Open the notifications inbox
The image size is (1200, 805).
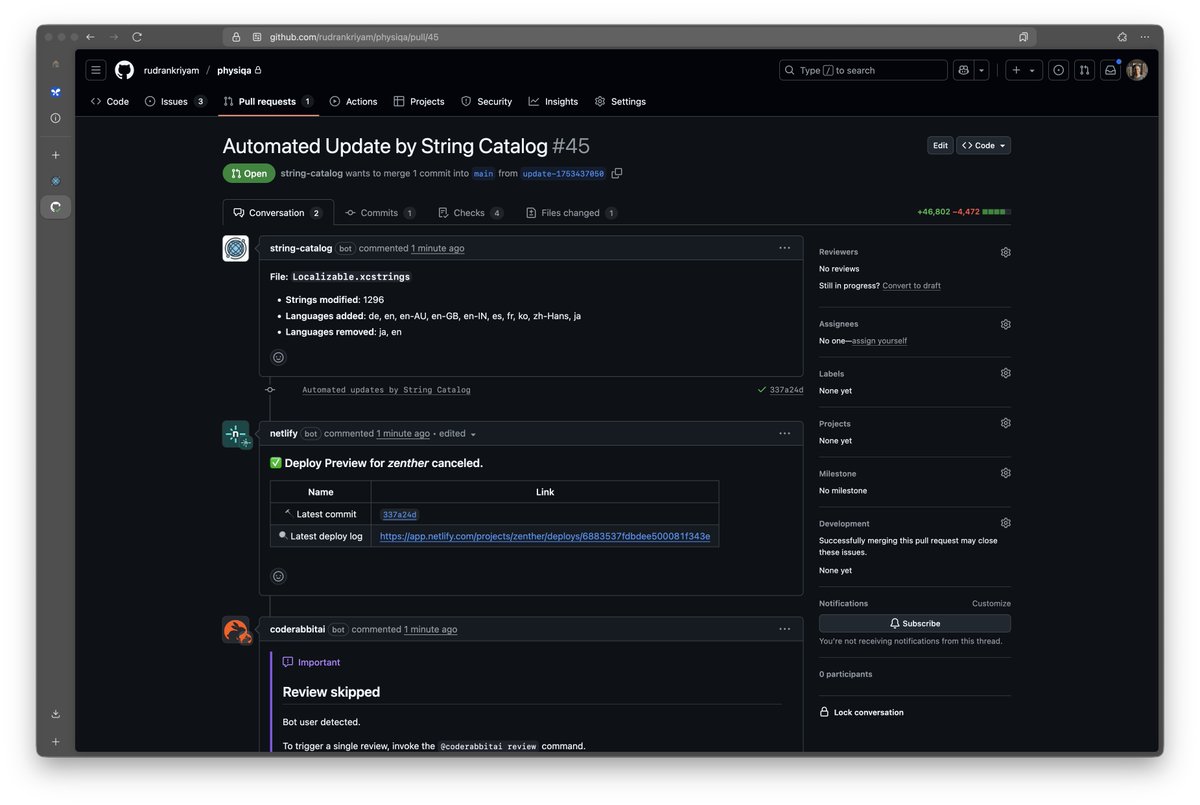[x=1110, y=70]
